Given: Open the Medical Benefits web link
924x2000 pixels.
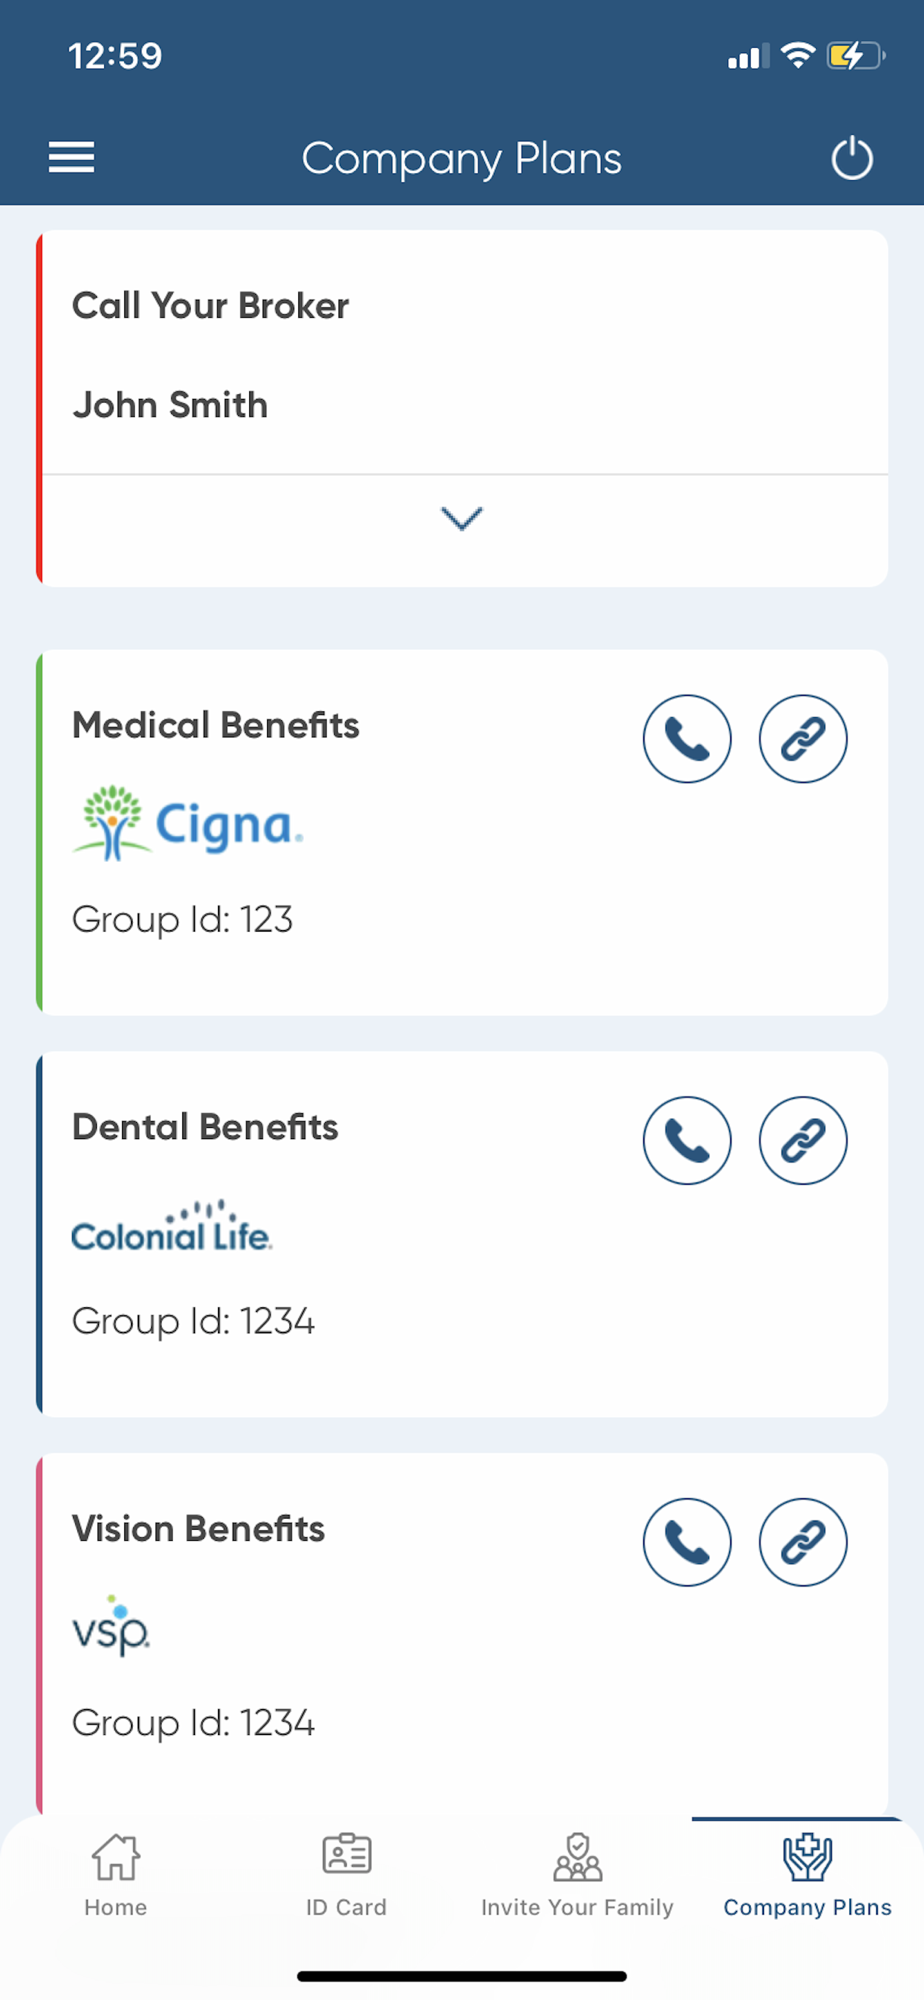Looking at the screenshot, I should (803, 739).
